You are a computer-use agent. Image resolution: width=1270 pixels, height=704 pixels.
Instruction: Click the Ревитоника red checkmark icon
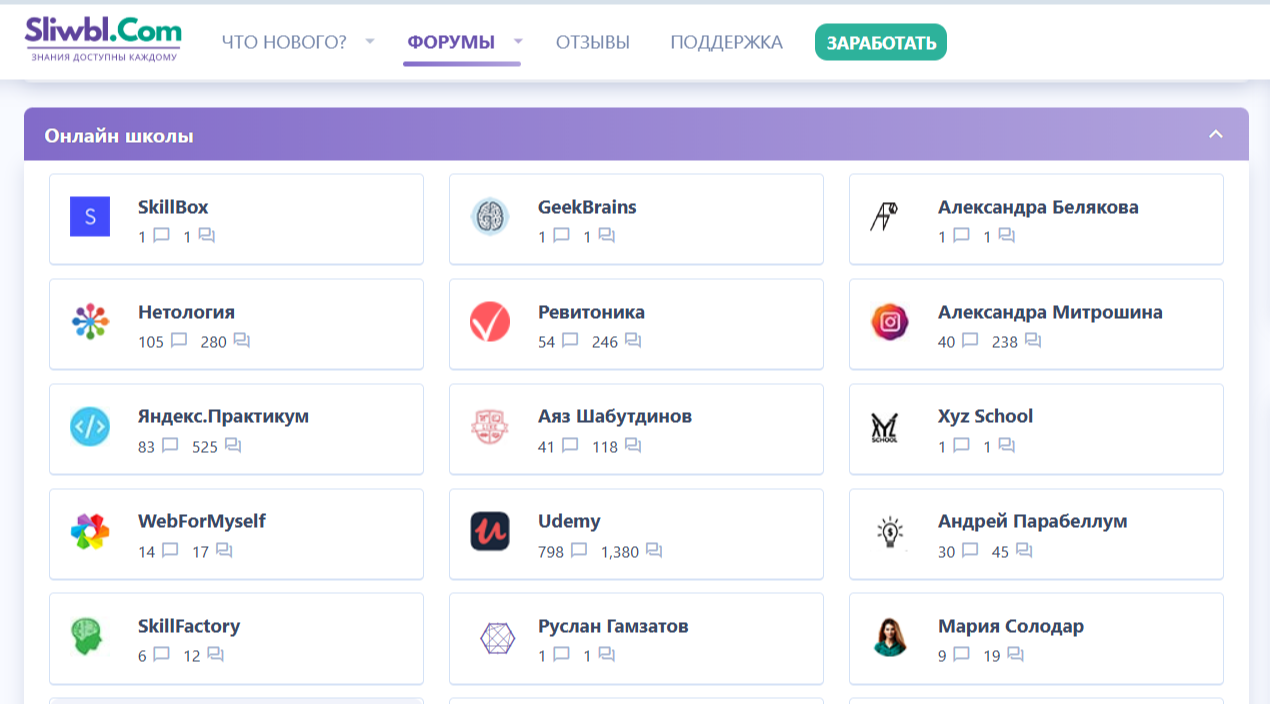click(x=490, y=322)
